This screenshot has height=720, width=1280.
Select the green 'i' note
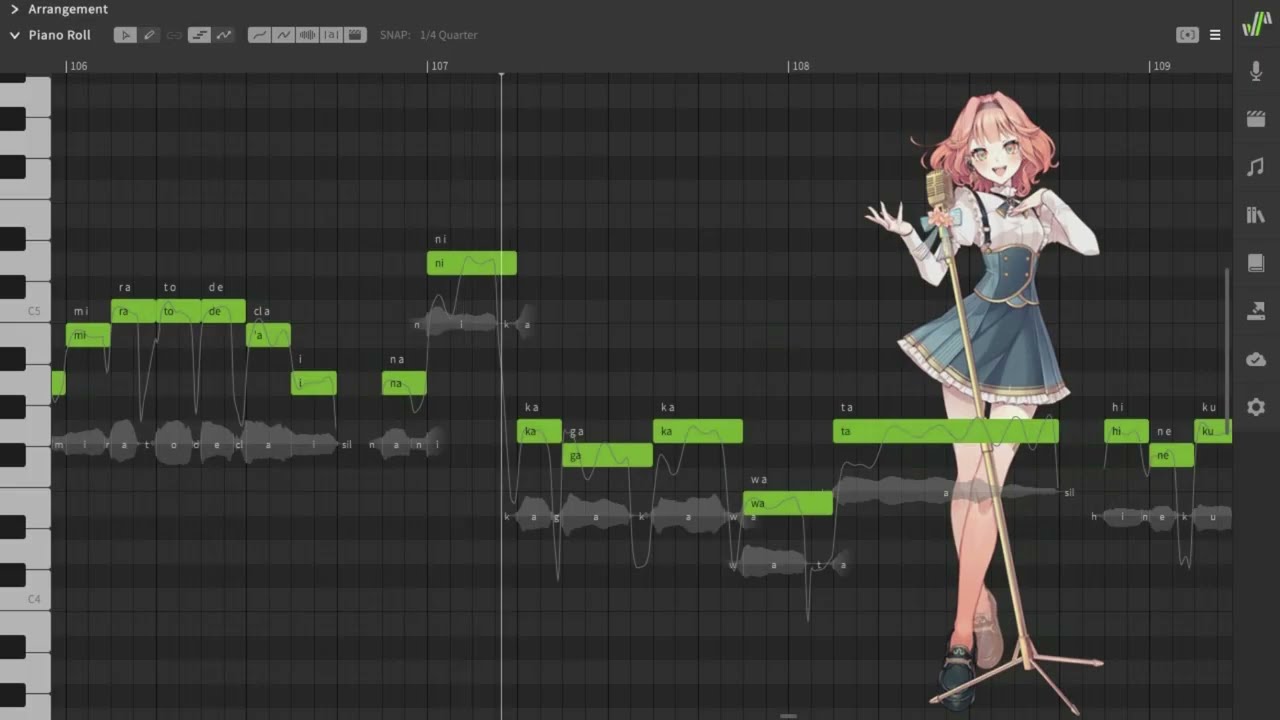click(314, 383)
